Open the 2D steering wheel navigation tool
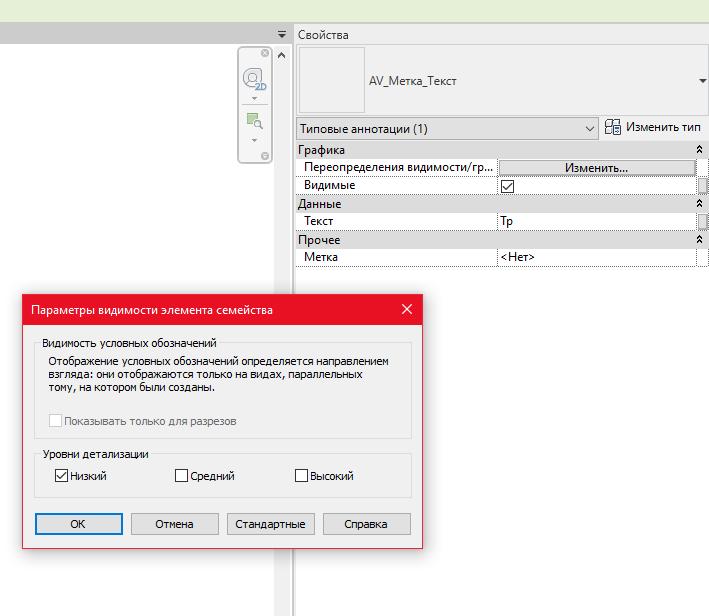 pos(254,79)
